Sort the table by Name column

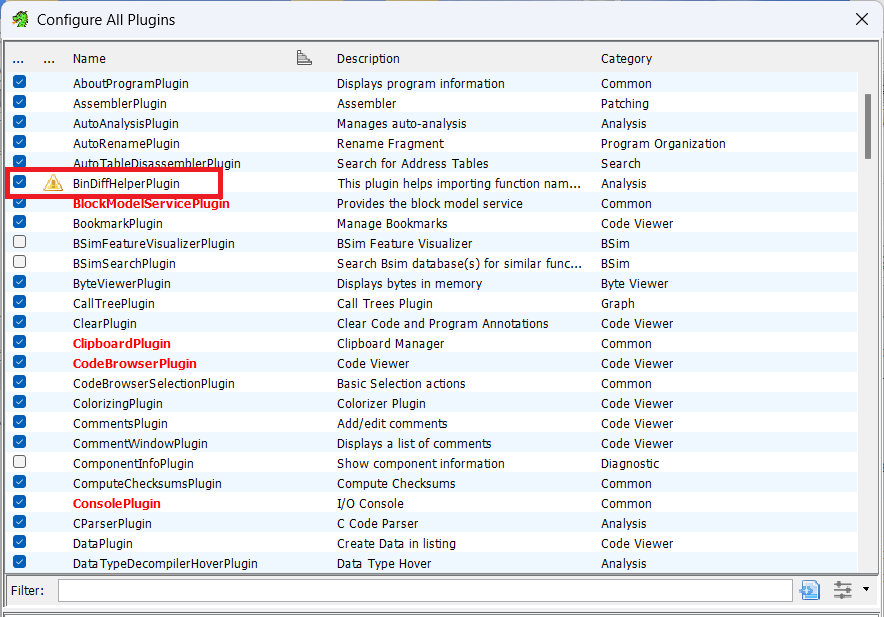pos(89,59)
